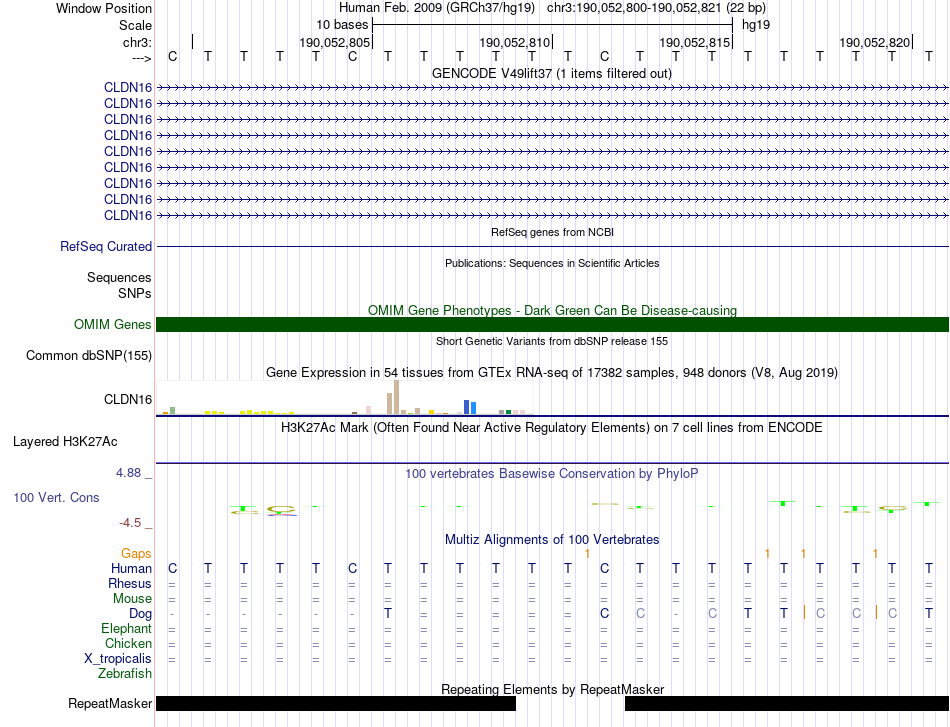The height and width of the screenshot is (727, 950).
Task: Open the bottommost CLDN16 GENCODE transcript label
Action: pos(128,216)
